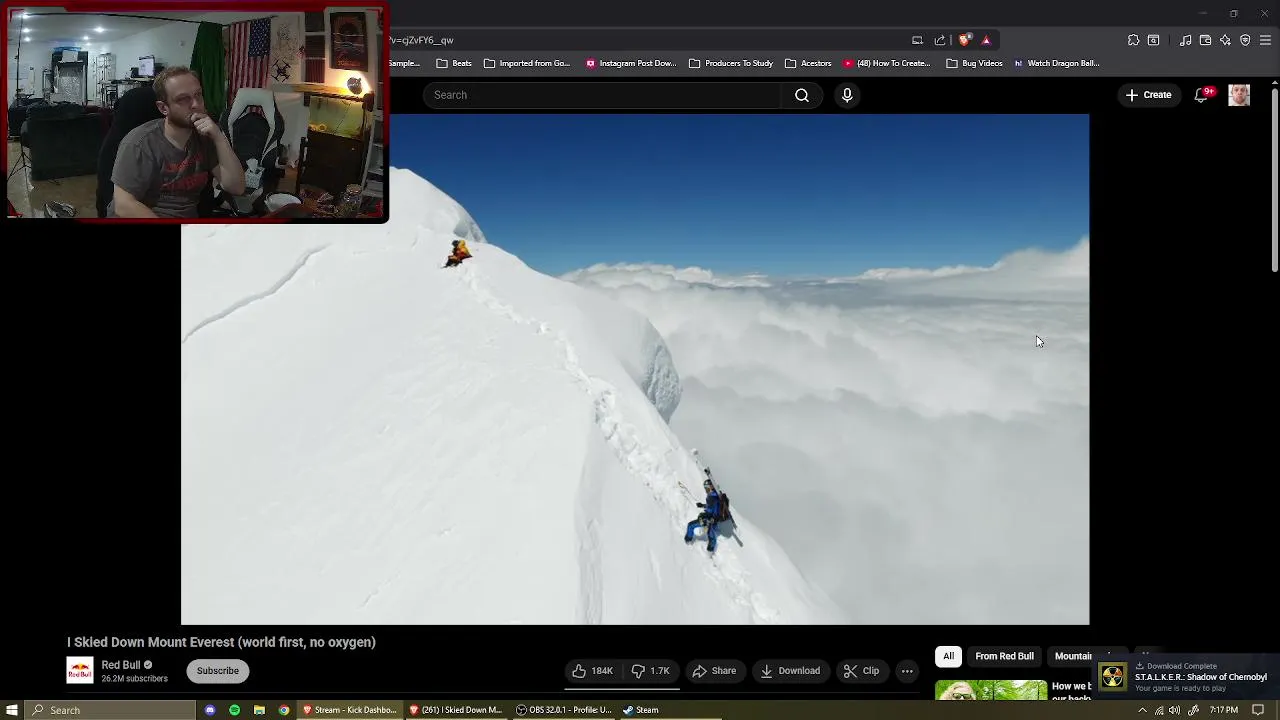Image resolution: width=1280 pixels, height=720 pixels.
Task: Click the Windows taskbar Search box
Action: tap(110, 710)
